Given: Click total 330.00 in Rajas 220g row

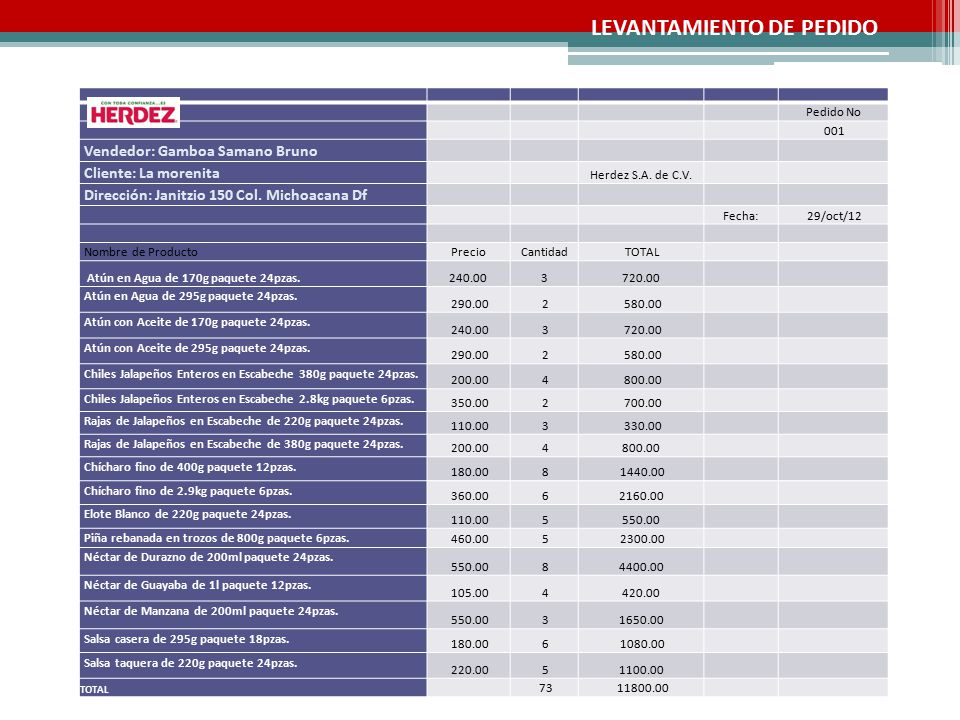Looking at the screenshot, I should click(x=642, y=426).
